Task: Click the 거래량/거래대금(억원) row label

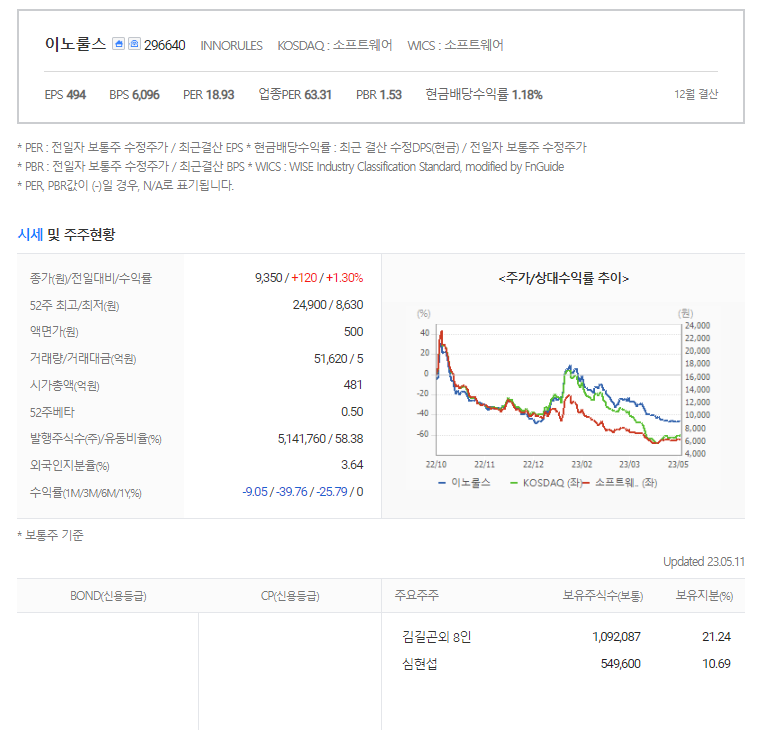Action: coord(83,359)
